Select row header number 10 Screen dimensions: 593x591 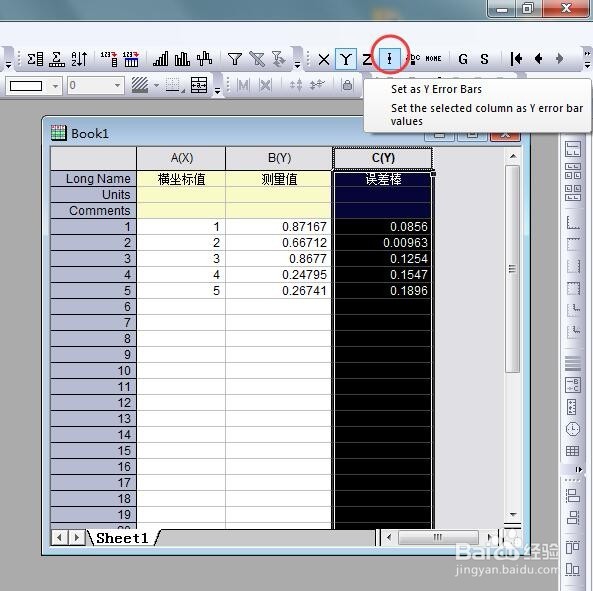[x=93, y=371]
